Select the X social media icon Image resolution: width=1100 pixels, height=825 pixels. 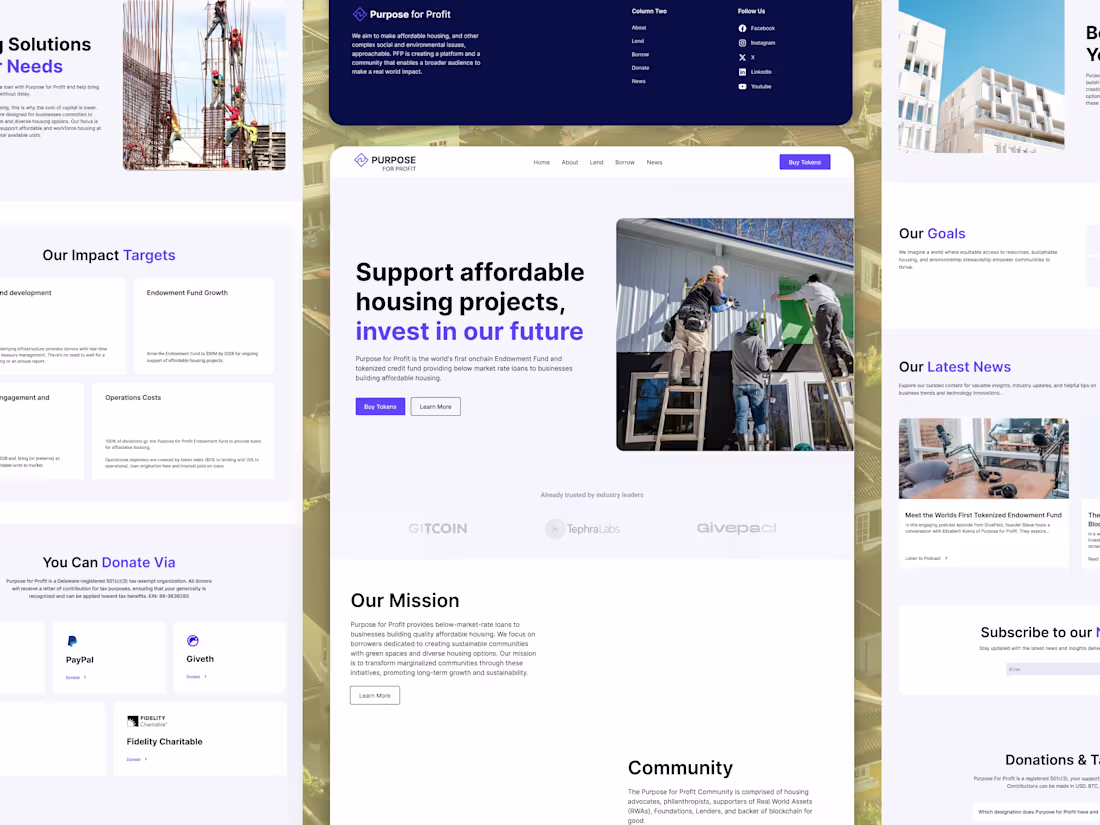744,57
